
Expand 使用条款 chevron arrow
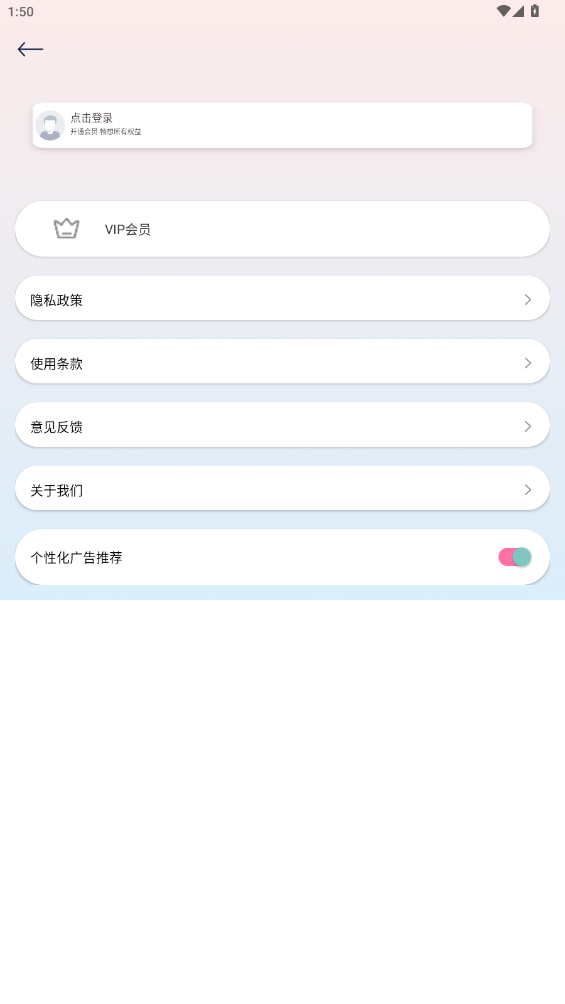coord(528,363)
